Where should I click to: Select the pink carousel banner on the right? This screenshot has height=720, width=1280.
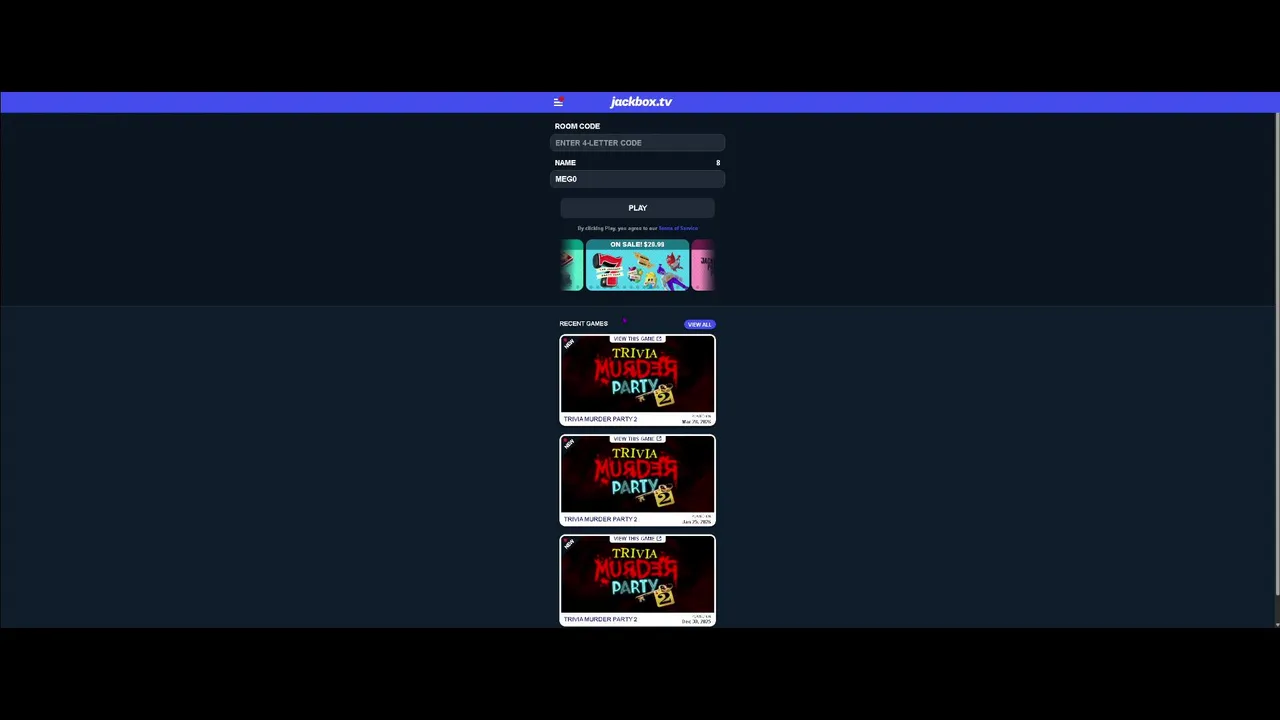point(703,265)
